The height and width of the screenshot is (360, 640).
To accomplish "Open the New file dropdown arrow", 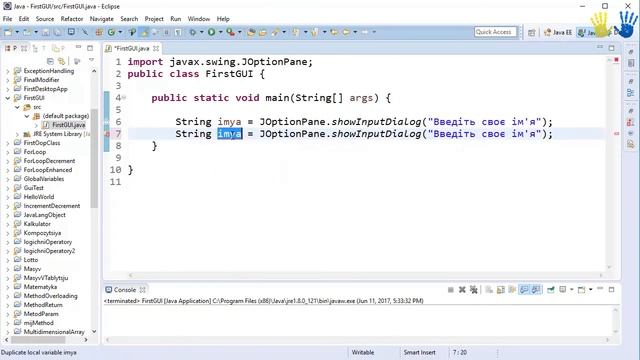I will coord(17,32).
